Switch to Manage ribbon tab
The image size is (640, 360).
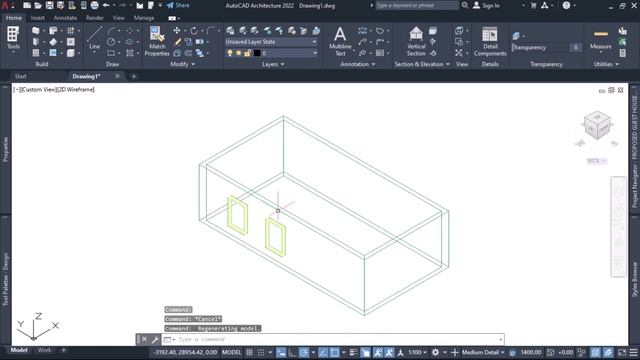pos(144,18)
